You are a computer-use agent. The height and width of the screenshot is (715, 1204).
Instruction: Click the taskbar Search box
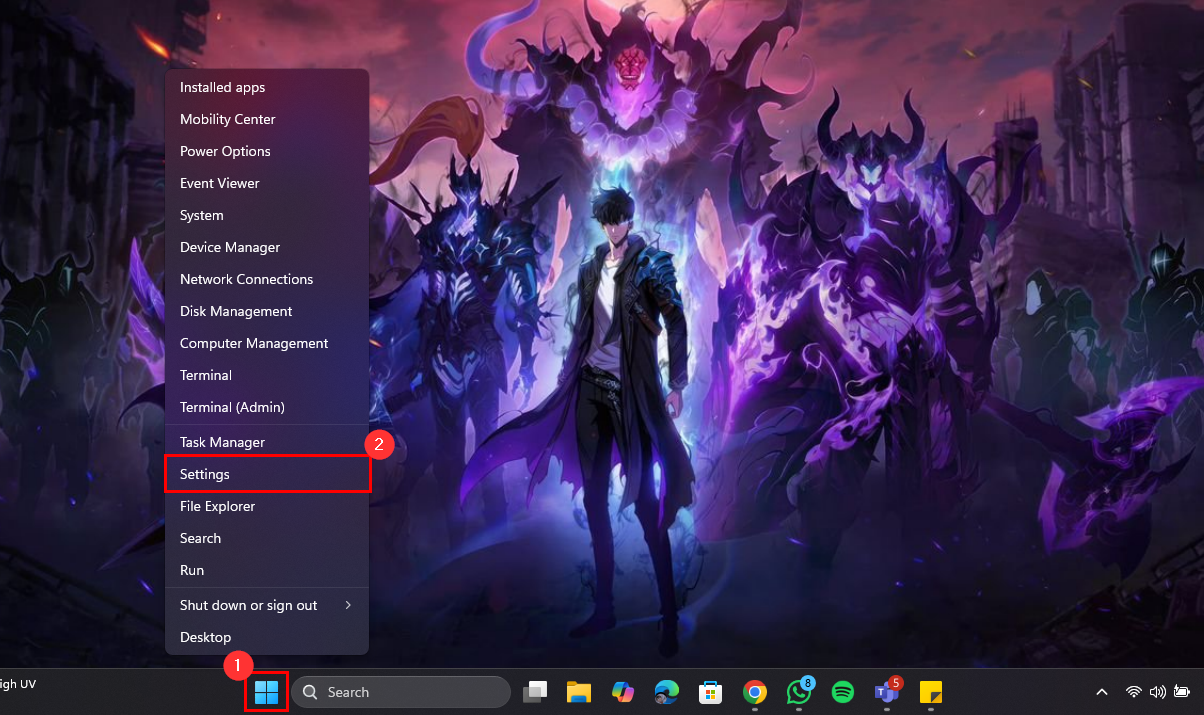tap(401, 692)
